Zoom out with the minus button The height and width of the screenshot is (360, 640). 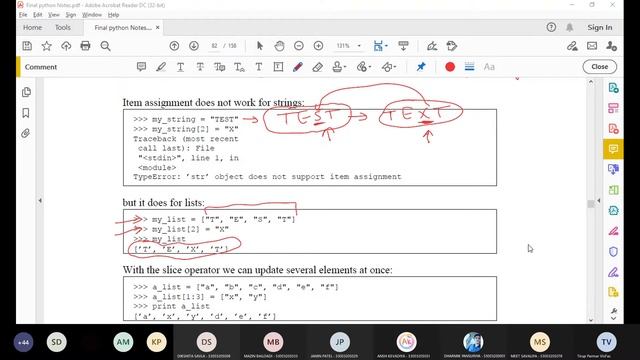pos(299,46)
